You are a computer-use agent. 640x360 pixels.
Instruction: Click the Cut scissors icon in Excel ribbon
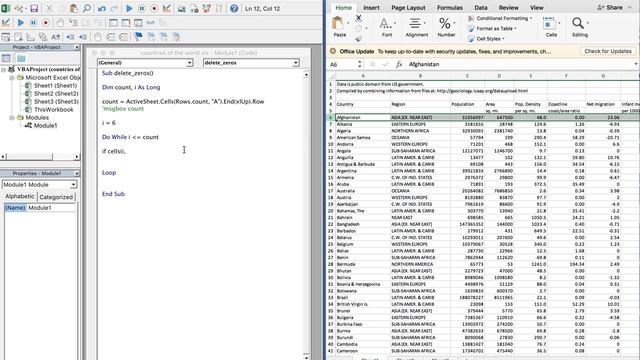358,18
